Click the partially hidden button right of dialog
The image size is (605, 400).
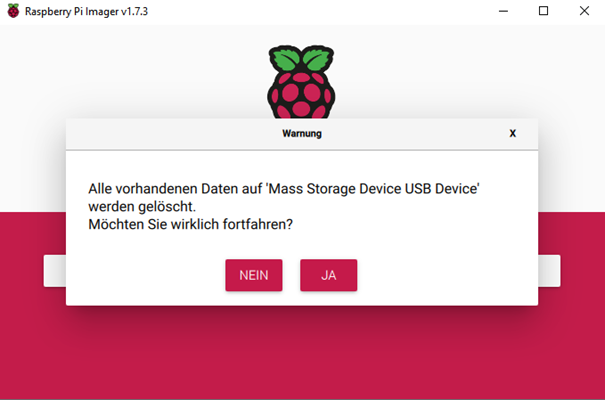pos(549,271)
